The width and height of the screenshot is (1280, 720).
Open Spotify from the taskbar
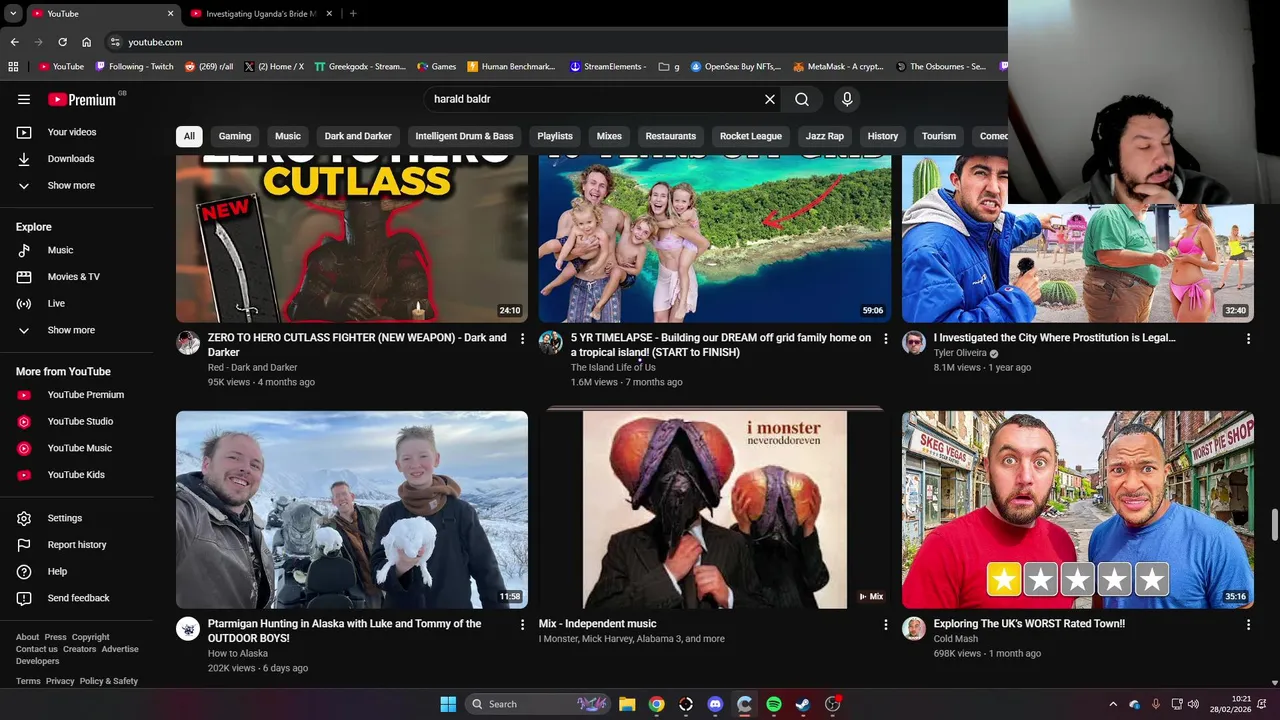tap(774, 704)
